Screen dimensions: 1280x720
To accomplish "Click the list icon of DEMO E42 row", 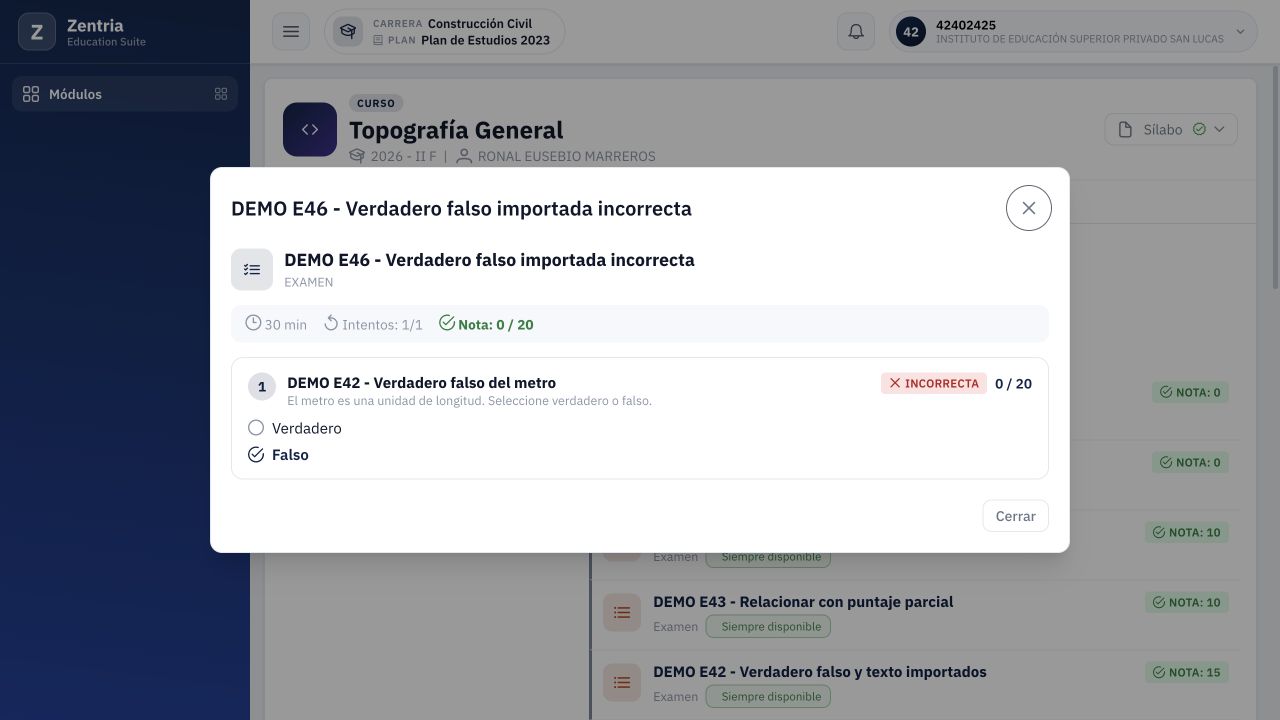I will [x=622, y=683].
